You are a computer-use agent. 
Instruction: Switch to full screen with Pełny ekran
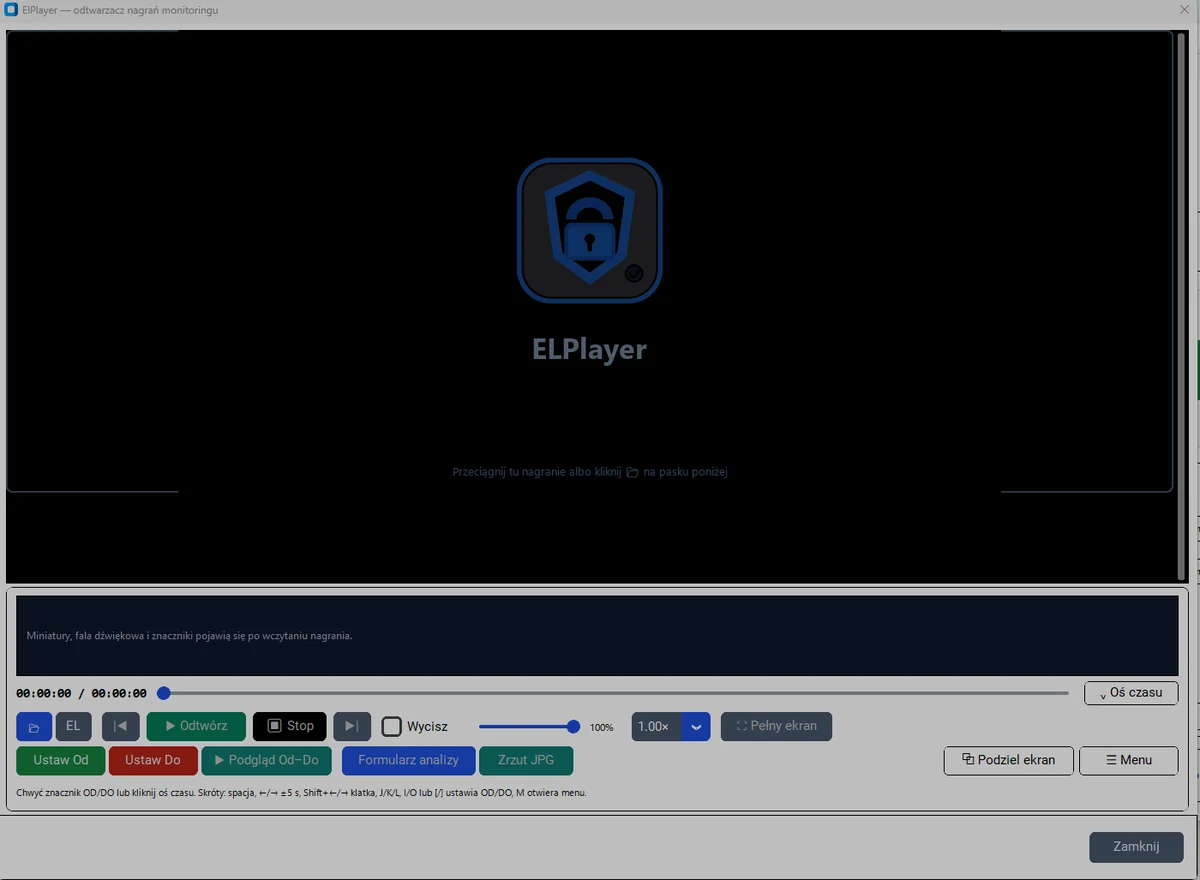[x=776, y=727]
